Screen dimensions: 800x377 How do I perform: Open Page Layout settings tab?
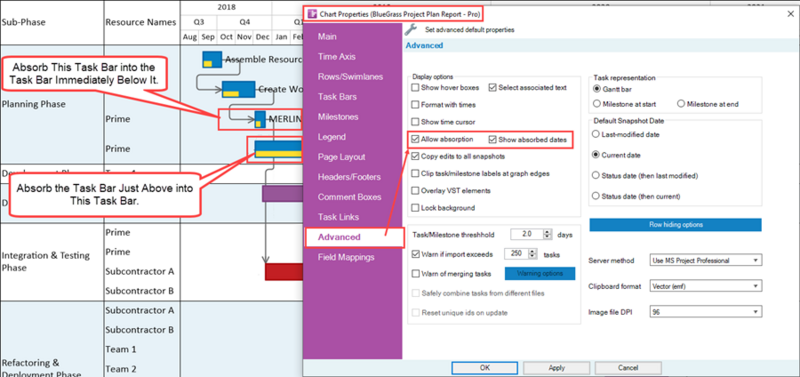(x=341, y=157)
